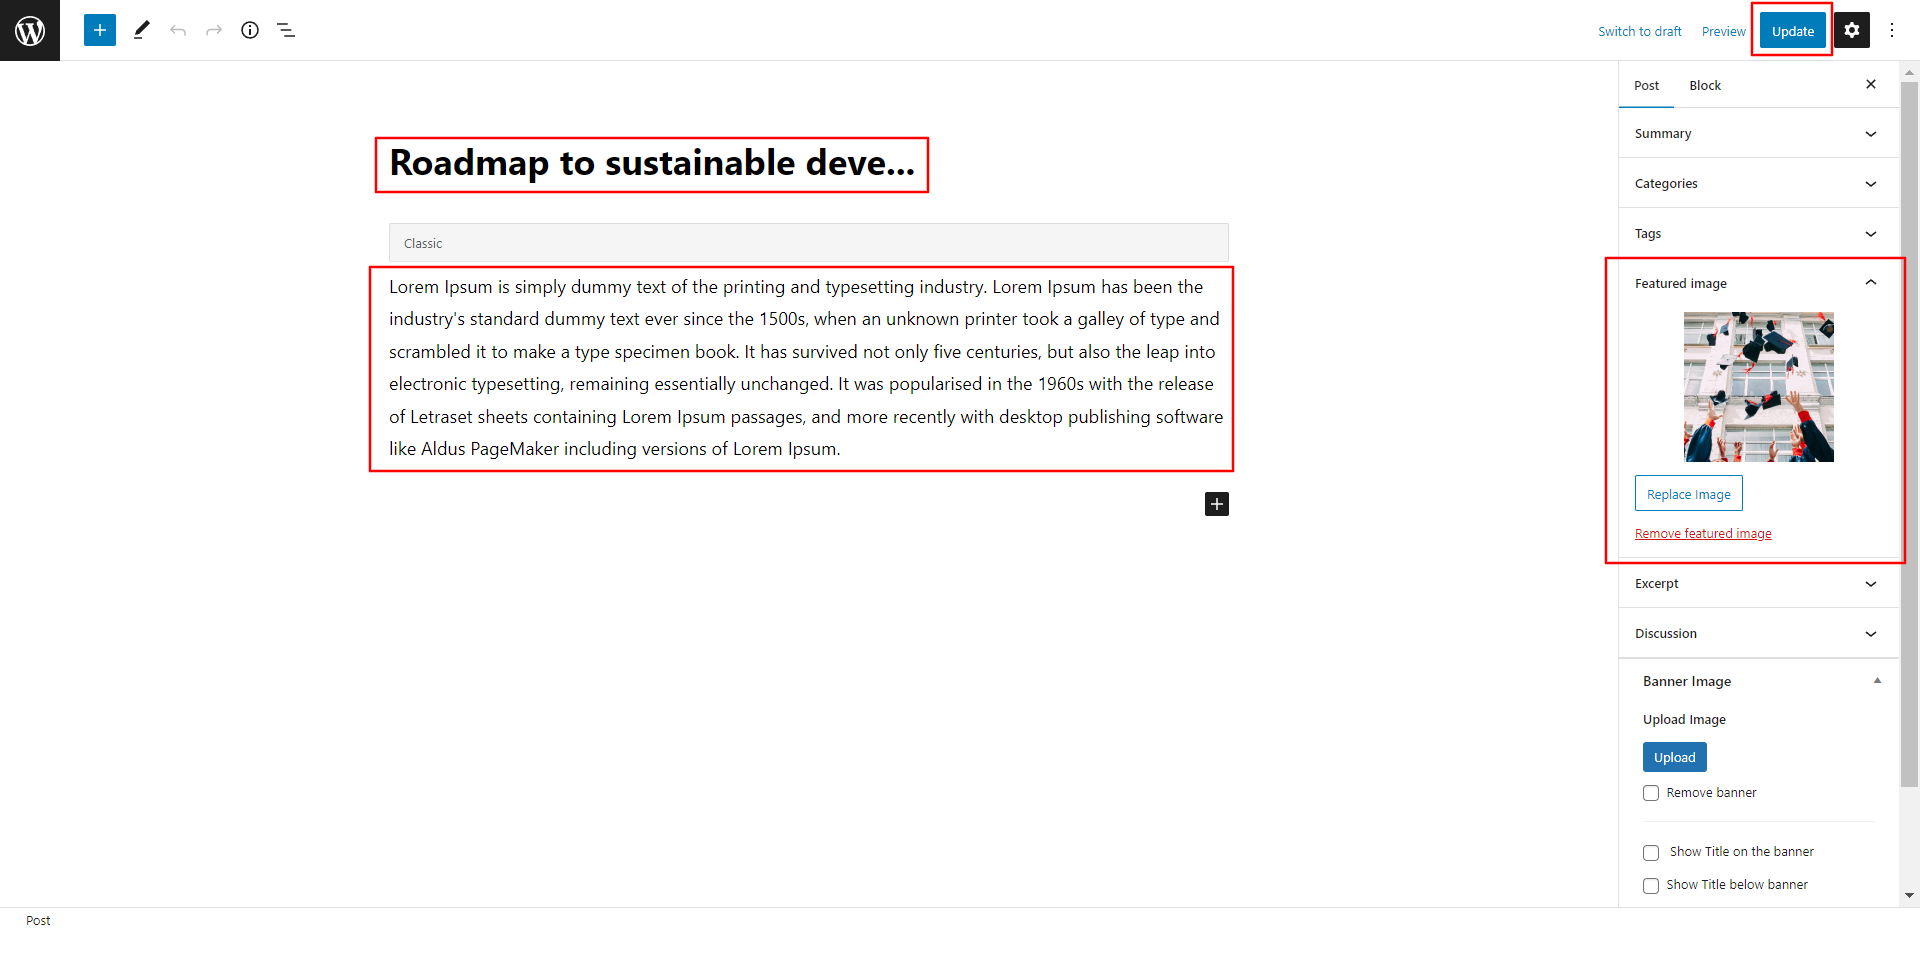Click the Update button

tap(1792, 31)
